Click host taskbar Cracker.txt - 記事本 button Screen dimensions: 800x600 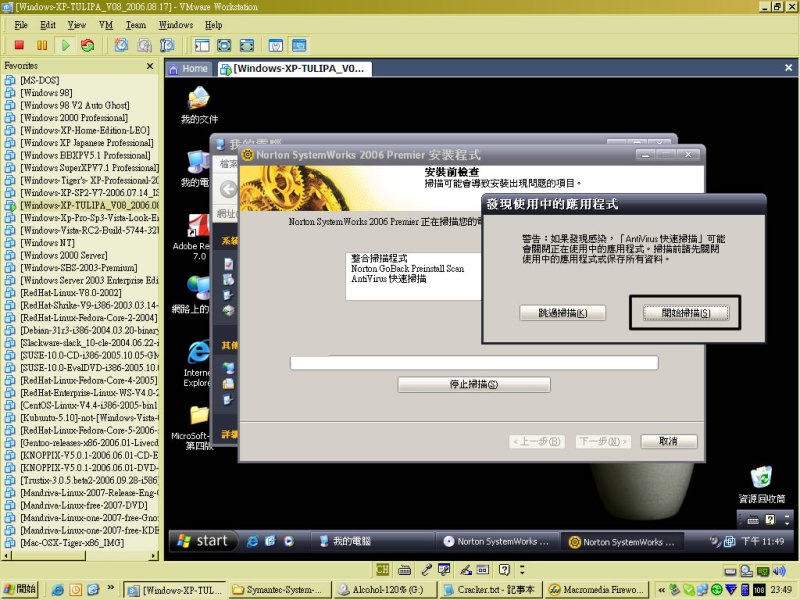pyautogui.click(x=489, y=590)
